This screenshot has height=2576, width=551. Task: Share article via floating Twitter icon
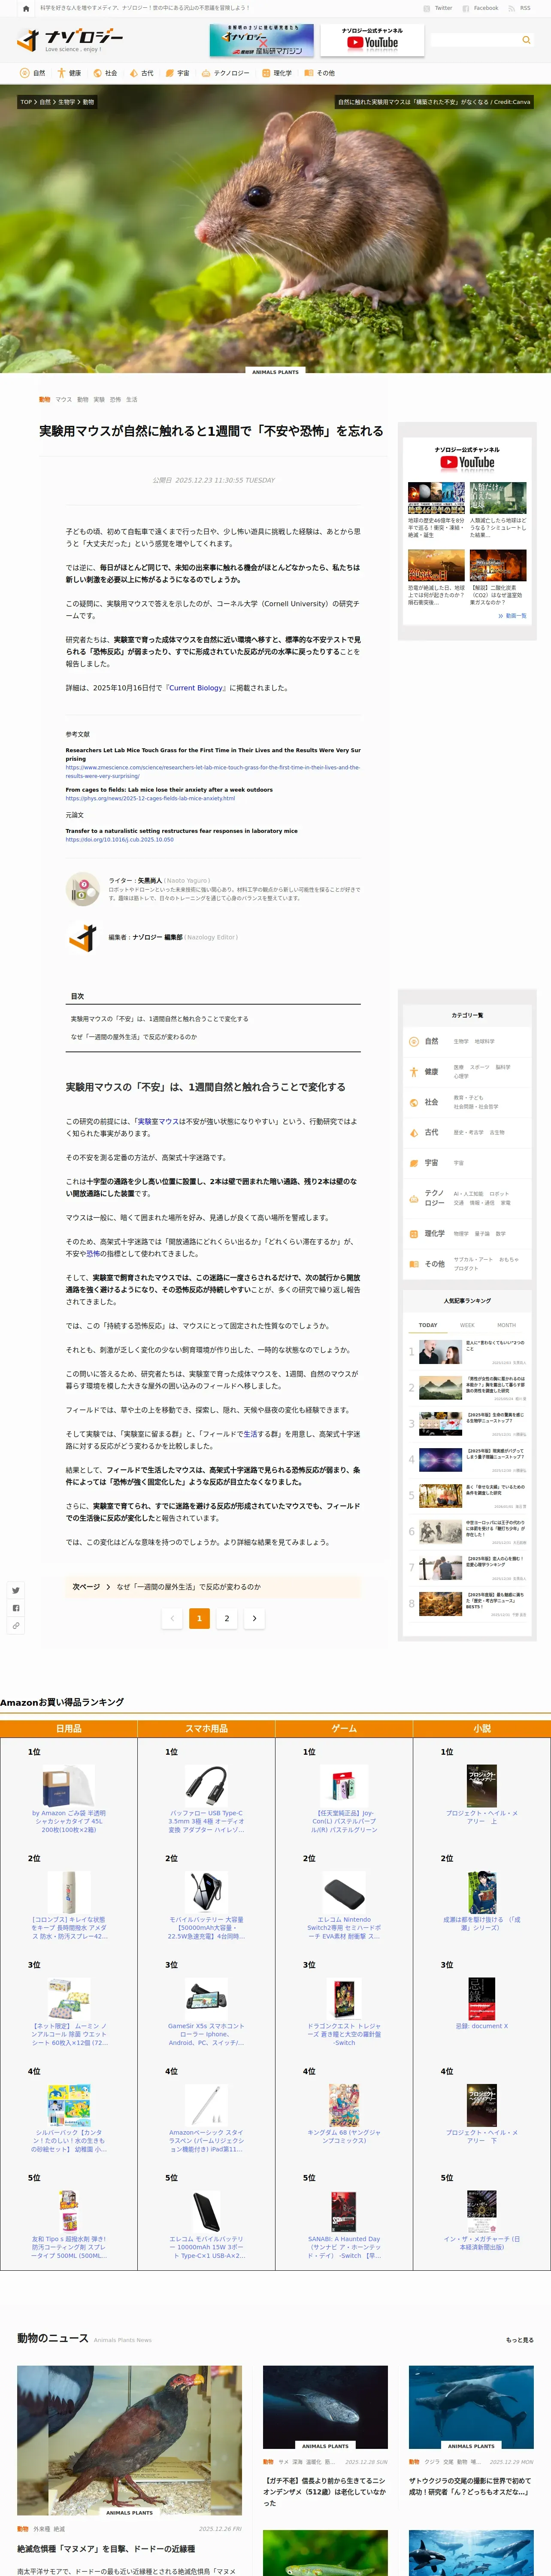pyautogui.click(x=16, y=1590)
